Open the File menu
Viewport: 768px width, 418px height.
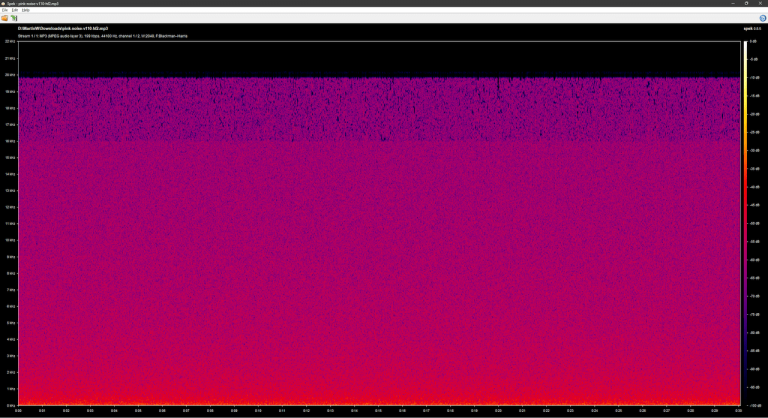4,10
